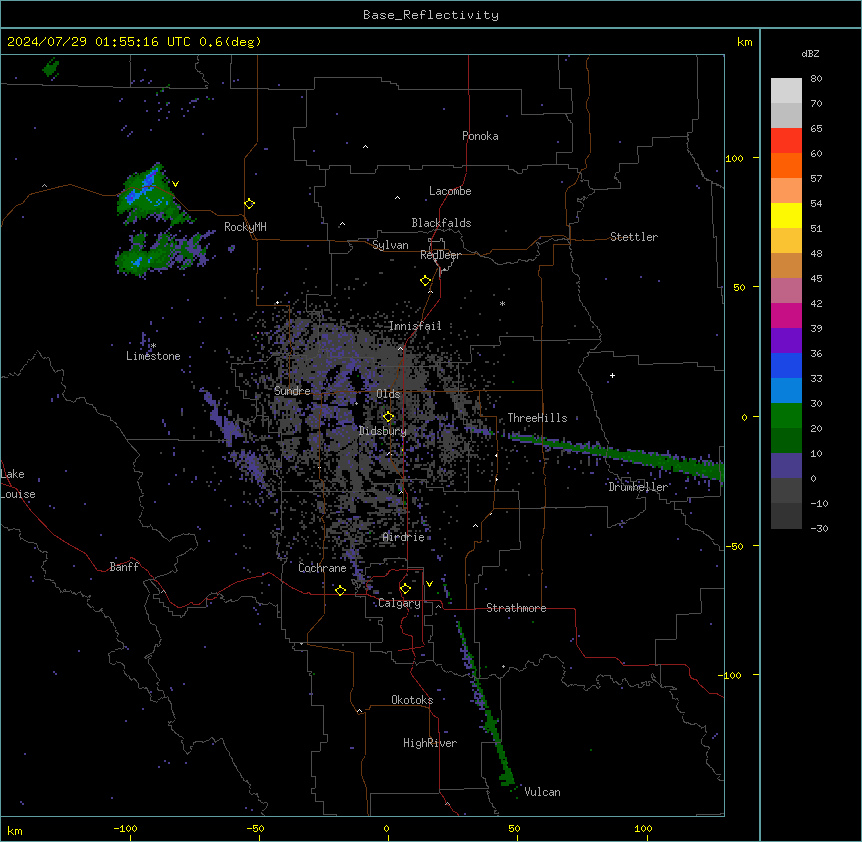Click the ThreeHills label
The image size is (862, 842).
pos(537,418)
